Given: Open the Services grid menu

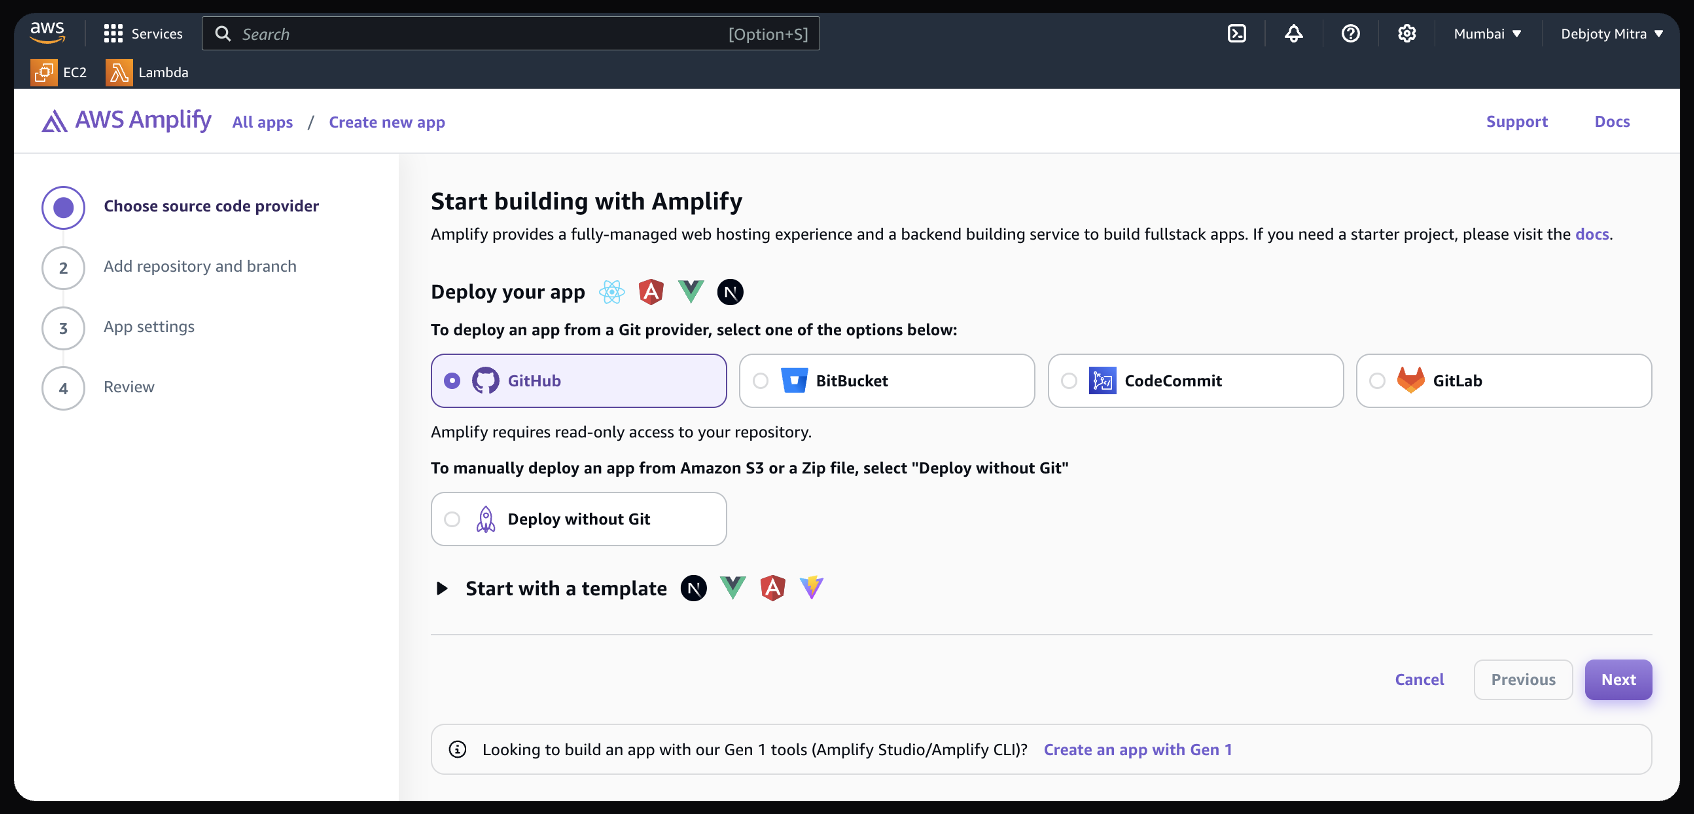Looking at the screenshot, I should pyautogui.click(x=143, y=34).
